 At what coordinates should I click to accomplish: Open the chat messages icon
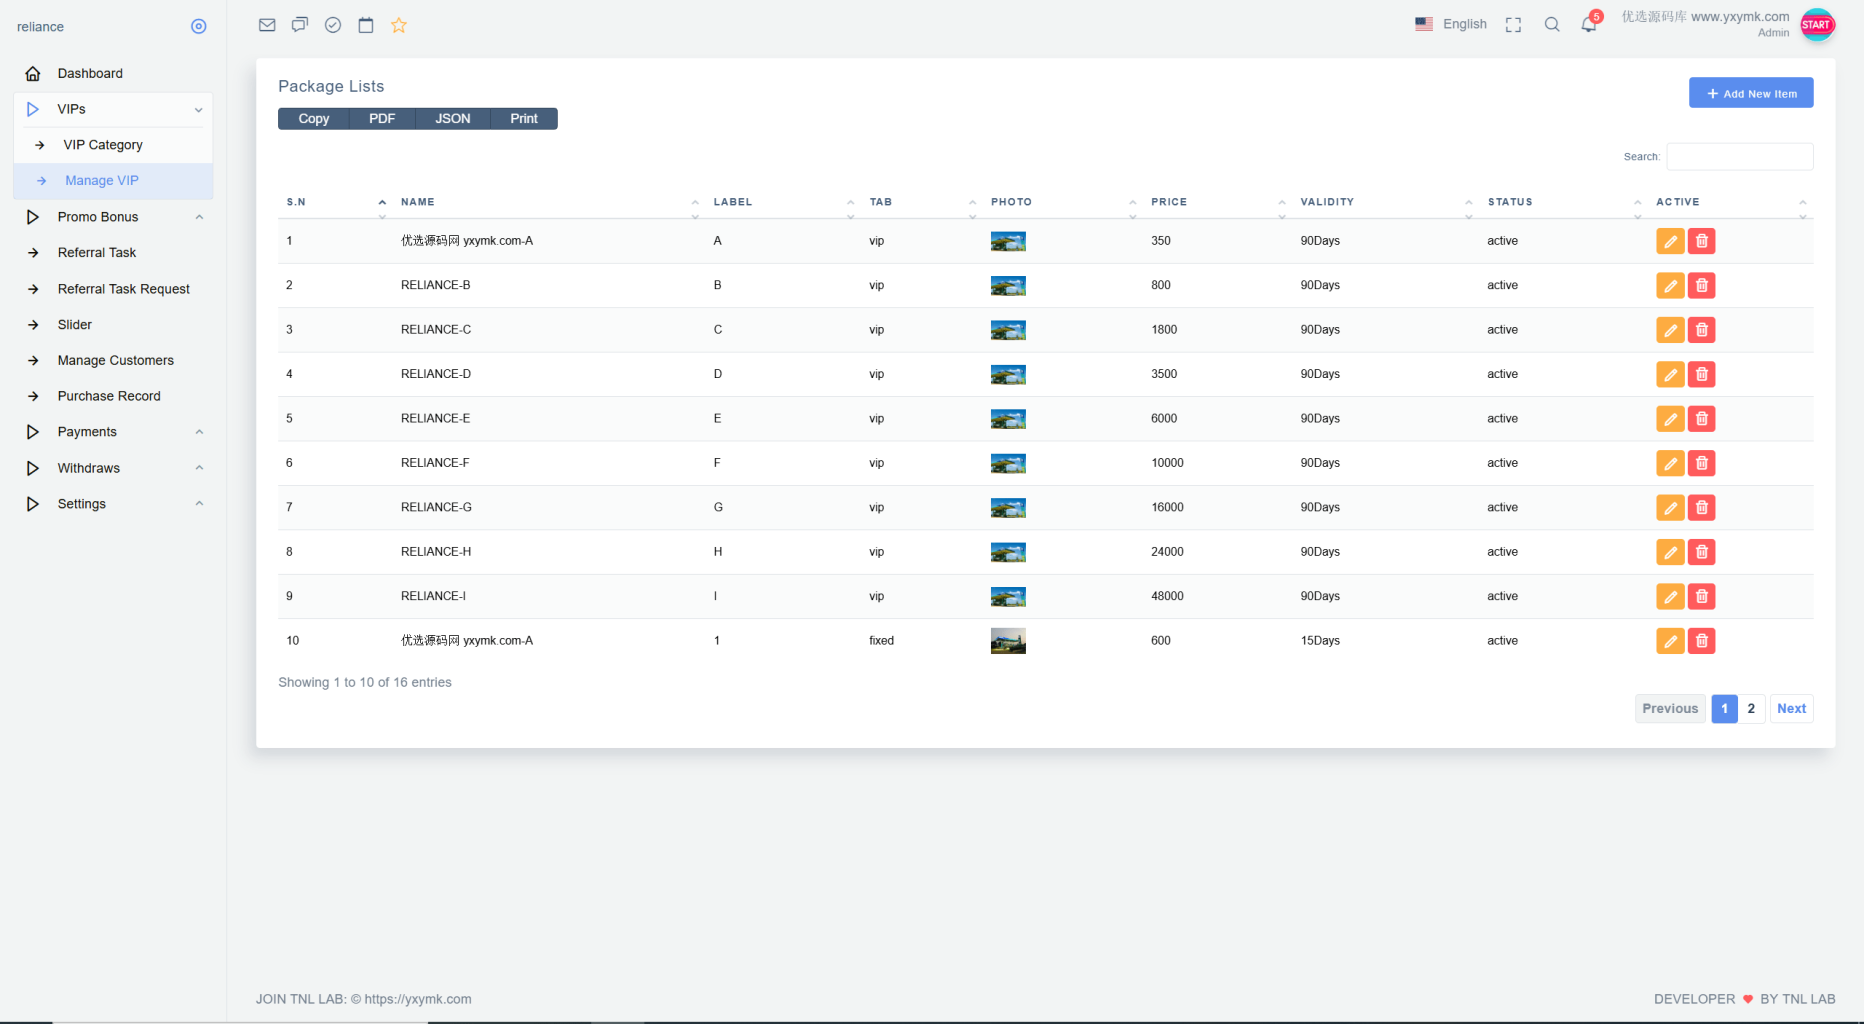coord(300,25)
